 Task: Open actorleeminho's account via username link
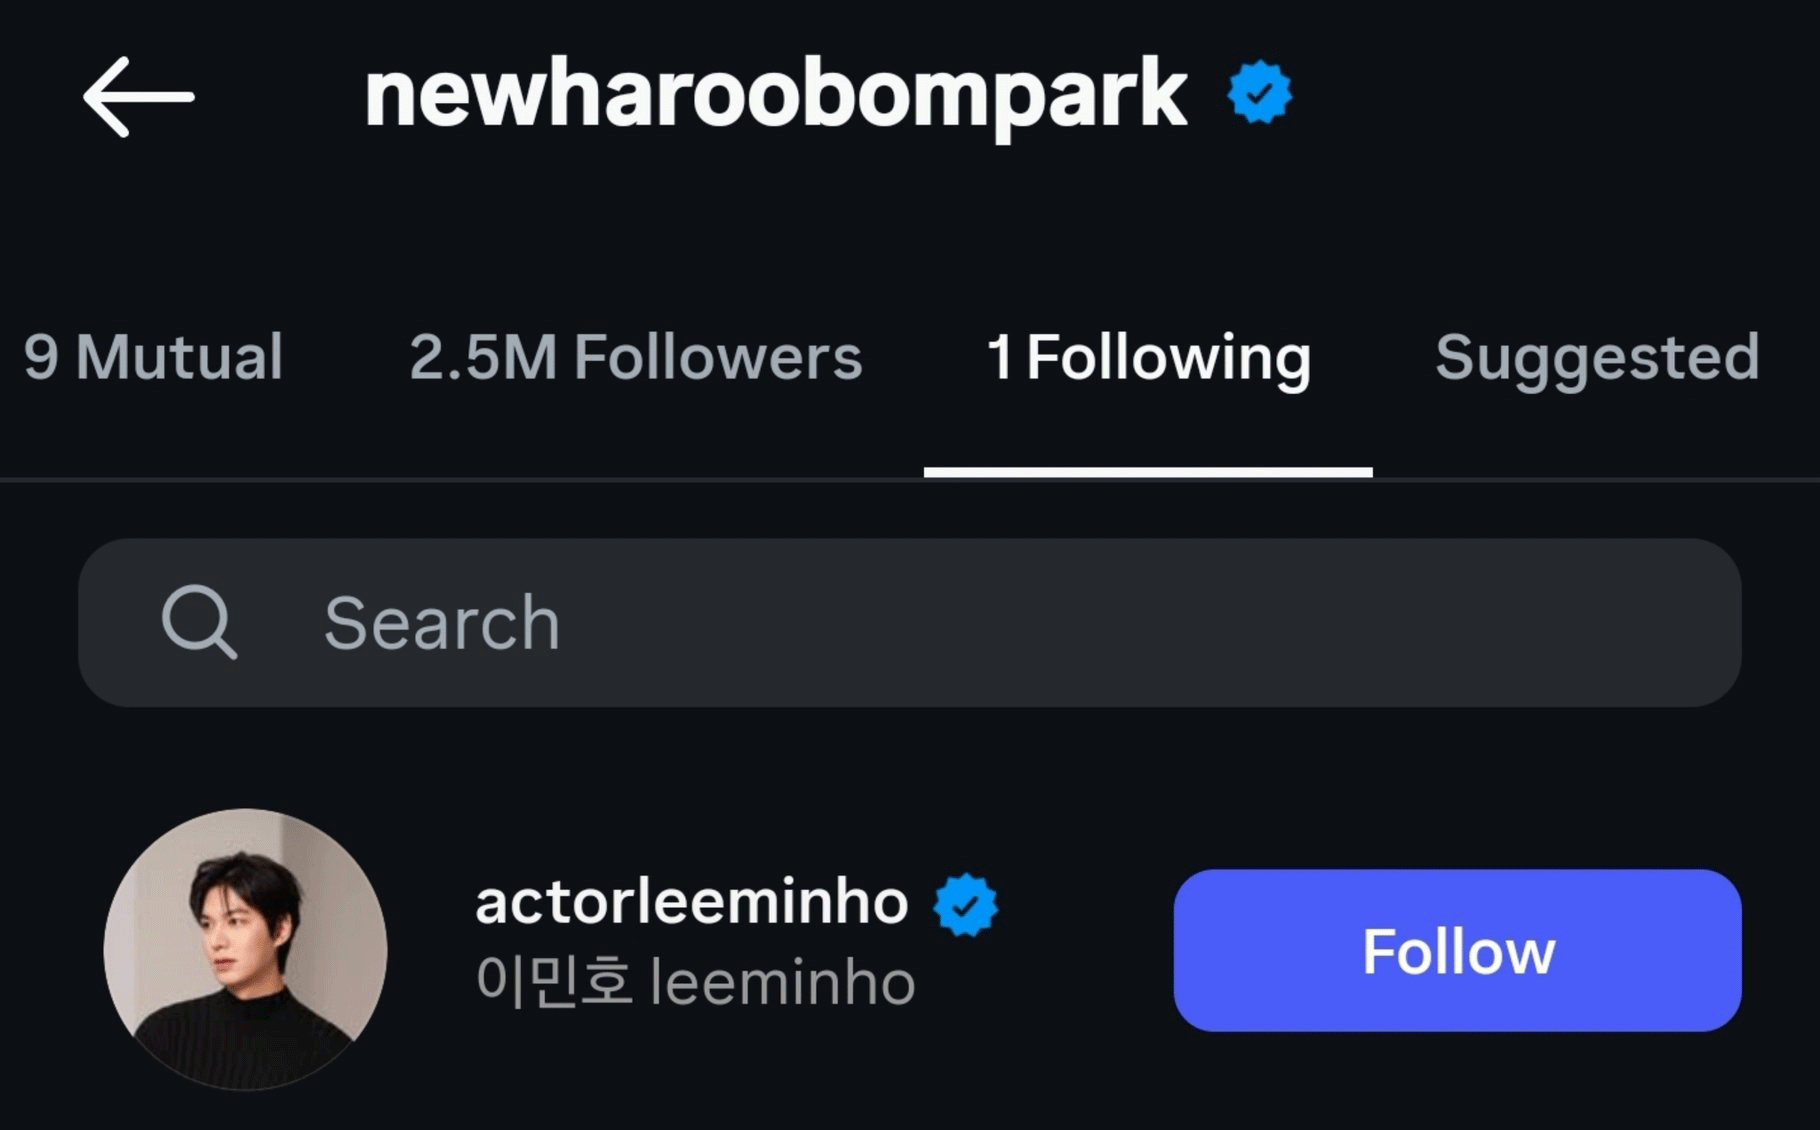pyautogui.click(x=690, y=900)
